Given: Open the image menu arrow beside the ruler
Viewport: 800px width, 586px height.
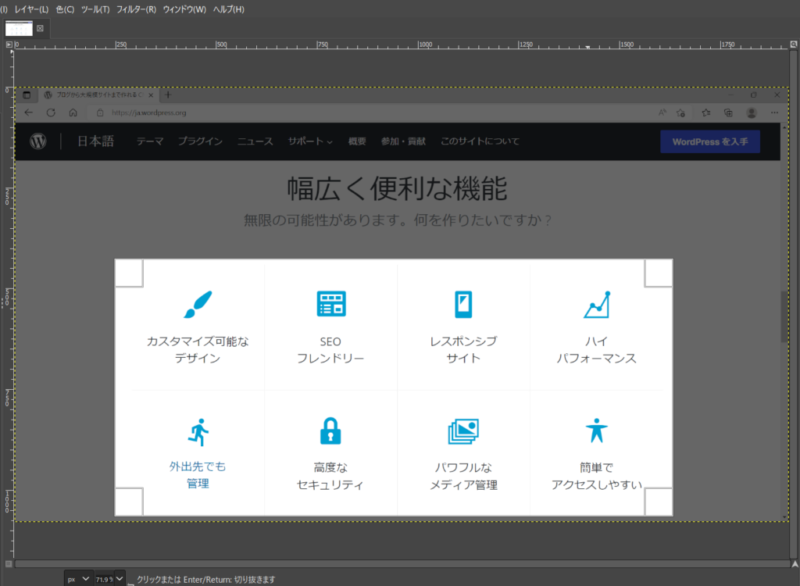Looking at the screenshot, I should point(9,44).
